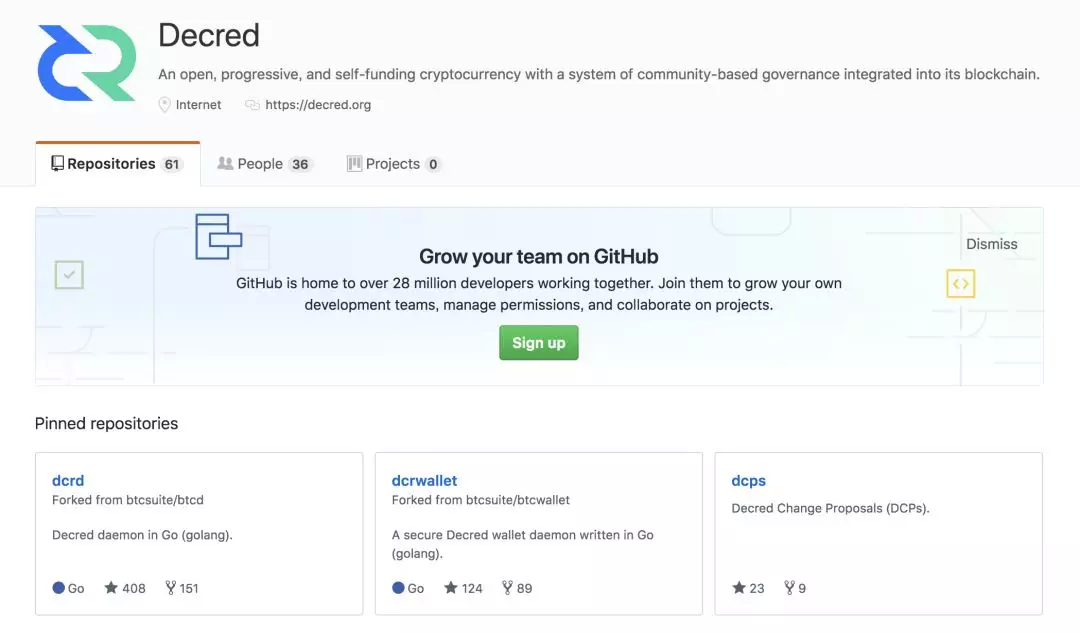Click the blue windows illustration icon in banner
This screenshot has height=633, width=1080.
point(218,236)
